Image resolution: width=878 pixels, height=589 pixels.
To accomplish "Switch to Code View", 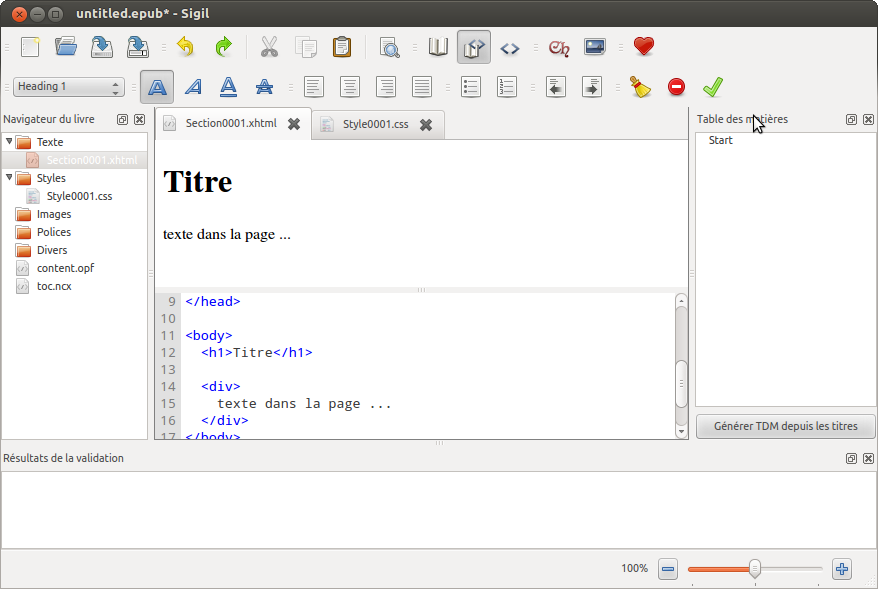I will coord(510,48).
